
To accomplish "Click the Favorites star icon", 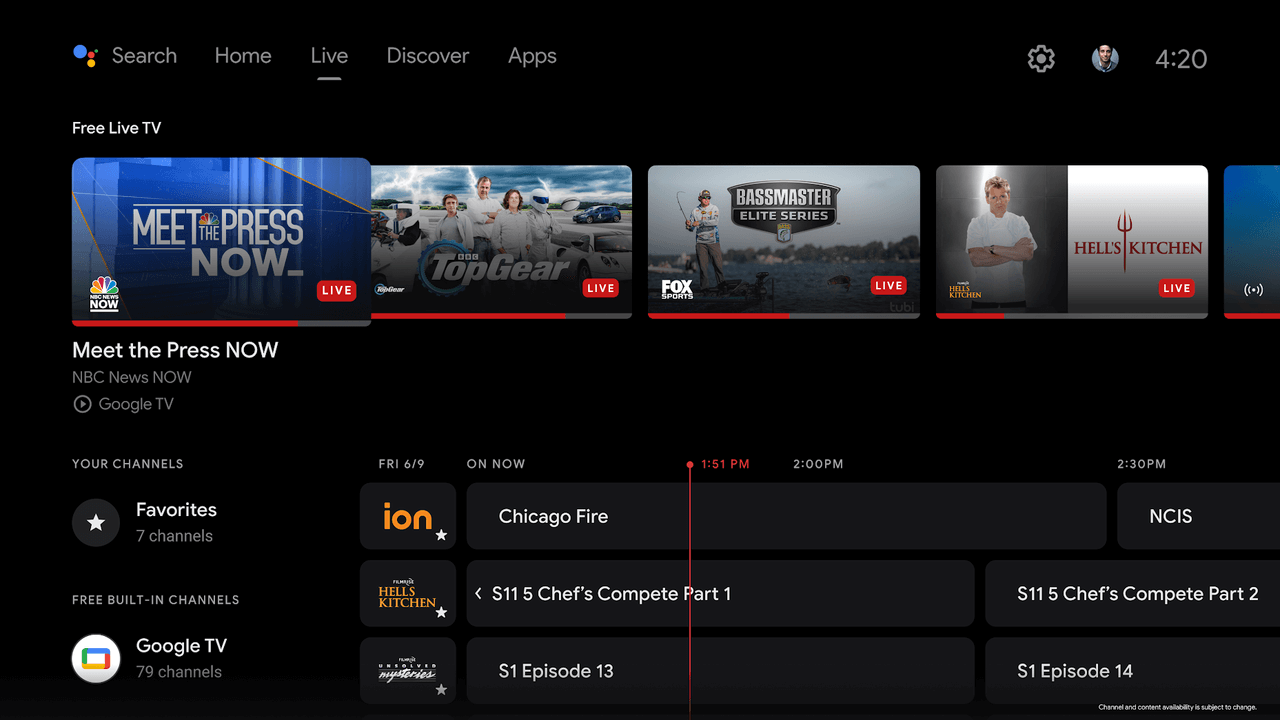I will coord(96,522).
